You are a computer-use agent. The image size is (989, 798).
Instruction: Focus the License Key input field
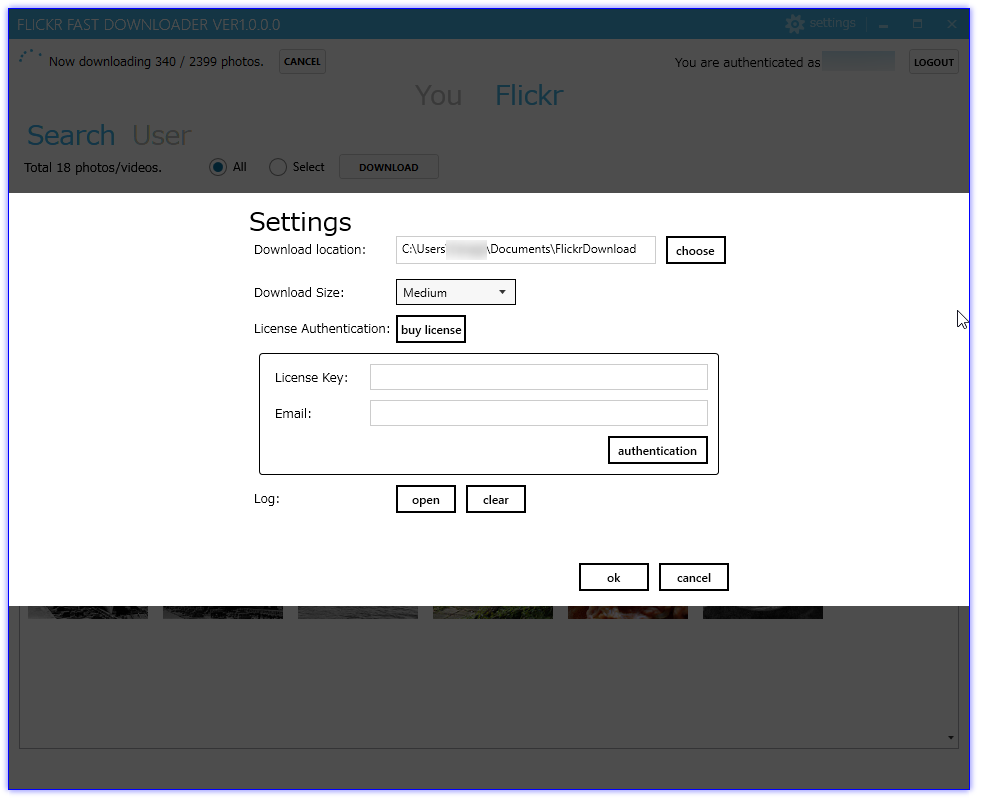pos(539,377)
